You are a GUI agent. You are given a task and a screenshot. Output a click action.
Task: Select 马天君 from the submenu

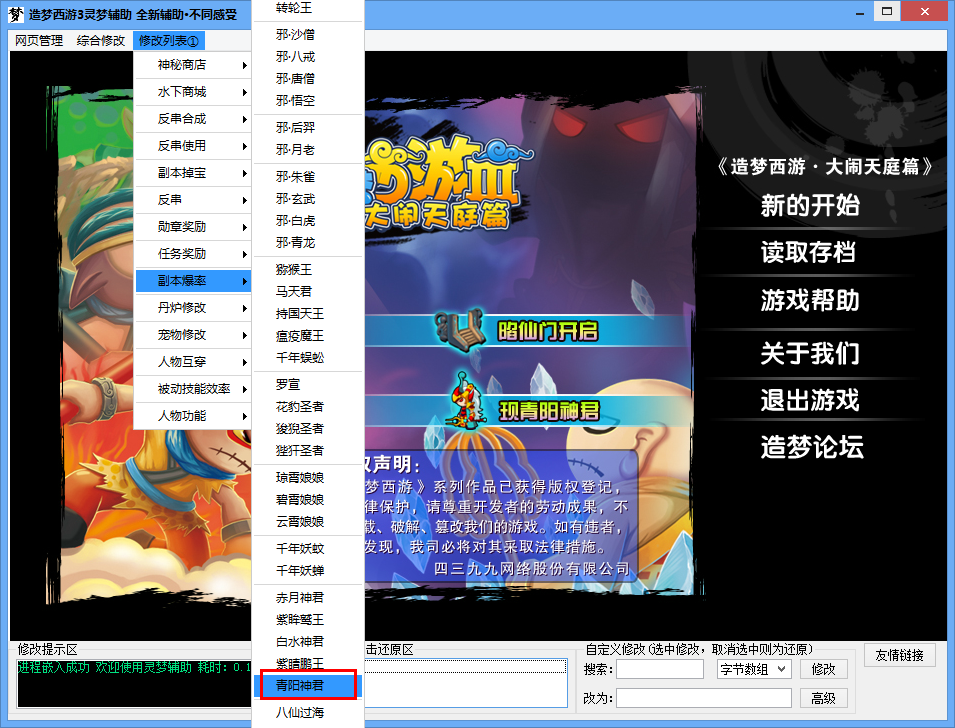click(308, 291)
